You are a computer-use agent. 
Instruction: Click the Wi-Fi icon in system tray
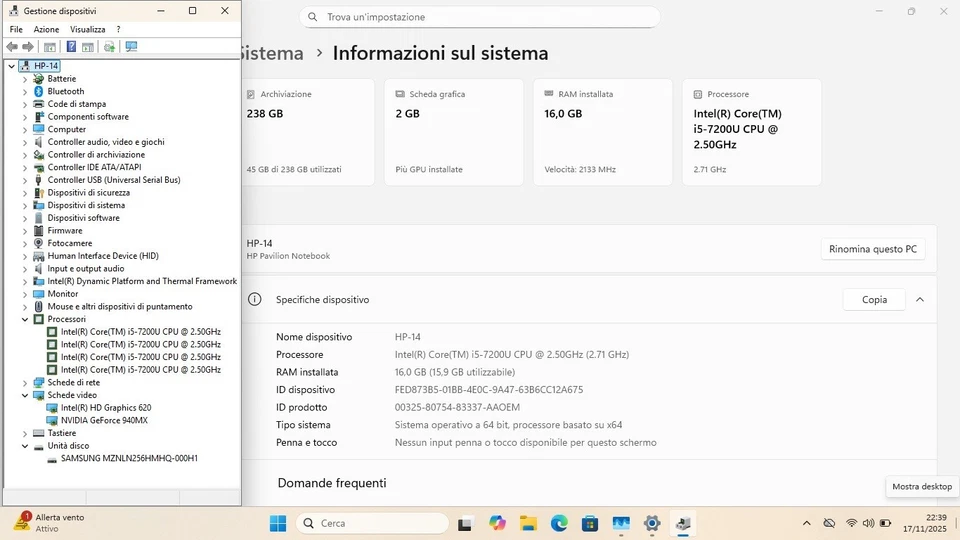(x=851, y=523)
